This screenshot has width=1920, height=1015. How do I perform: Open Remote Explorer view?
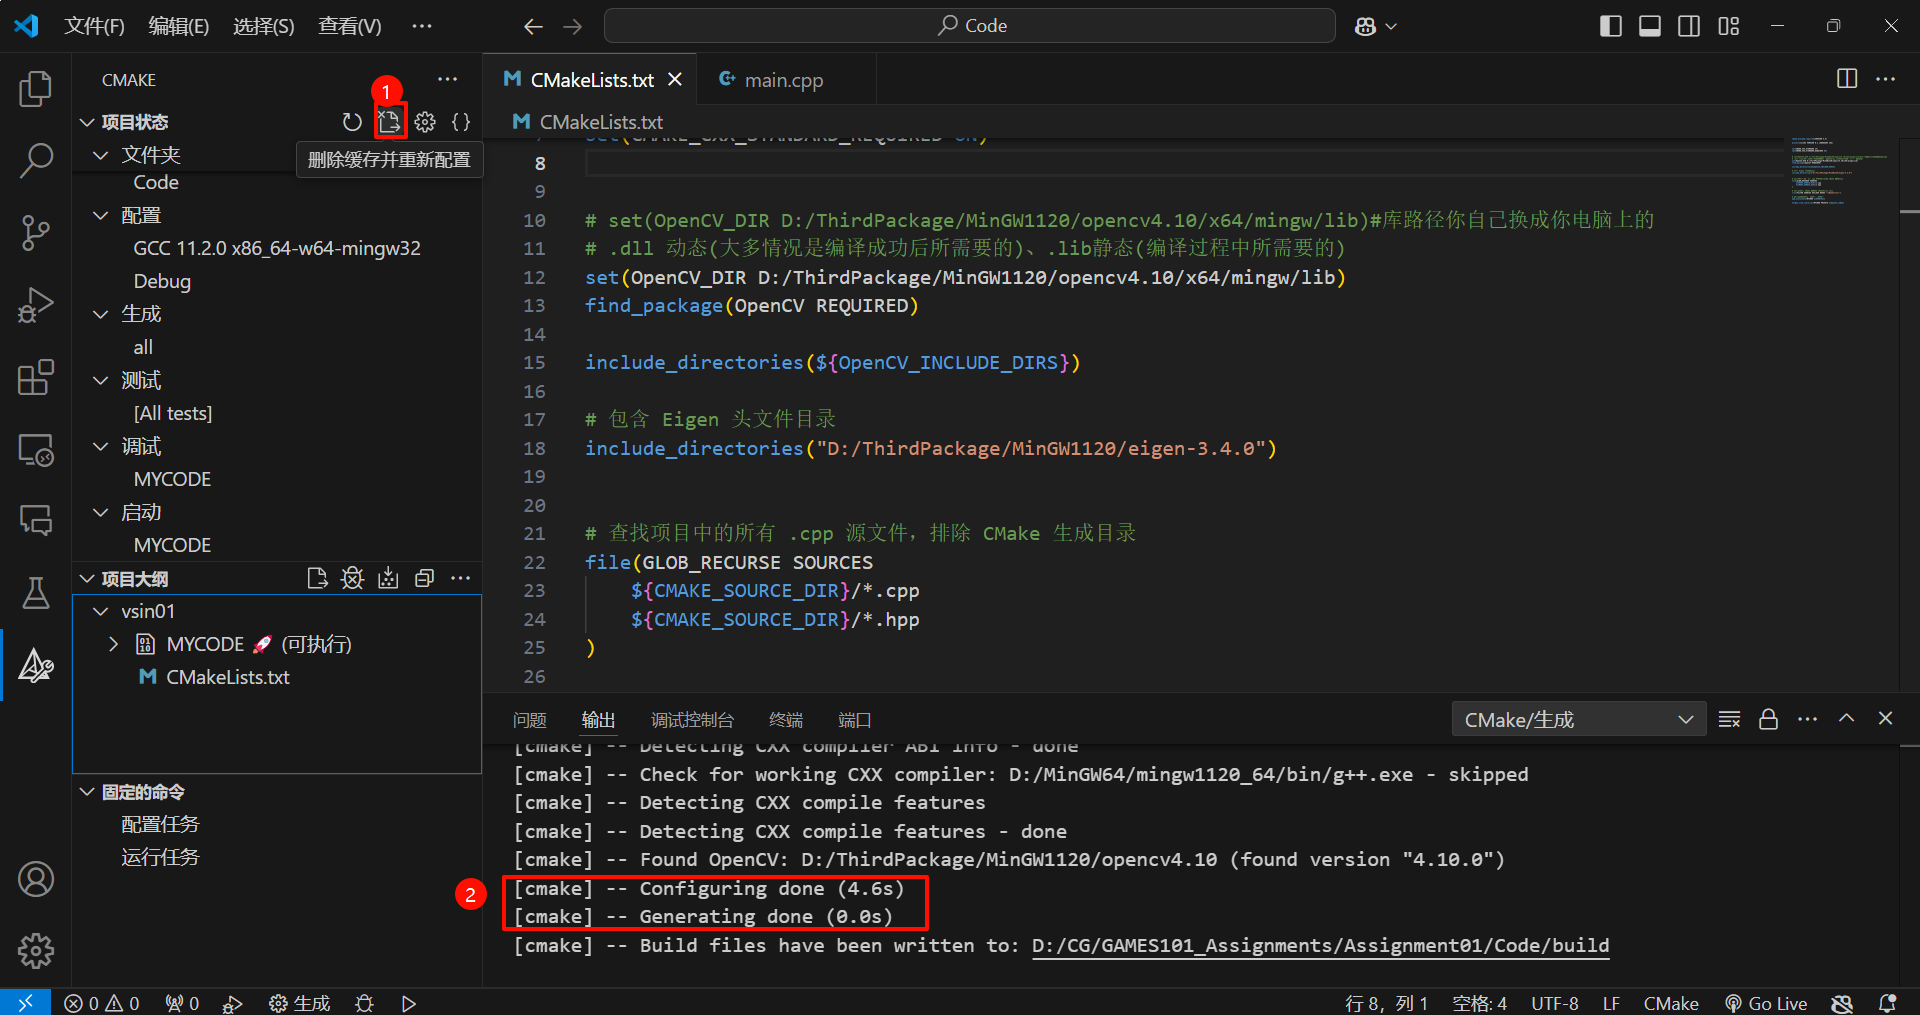pos(36,449)
